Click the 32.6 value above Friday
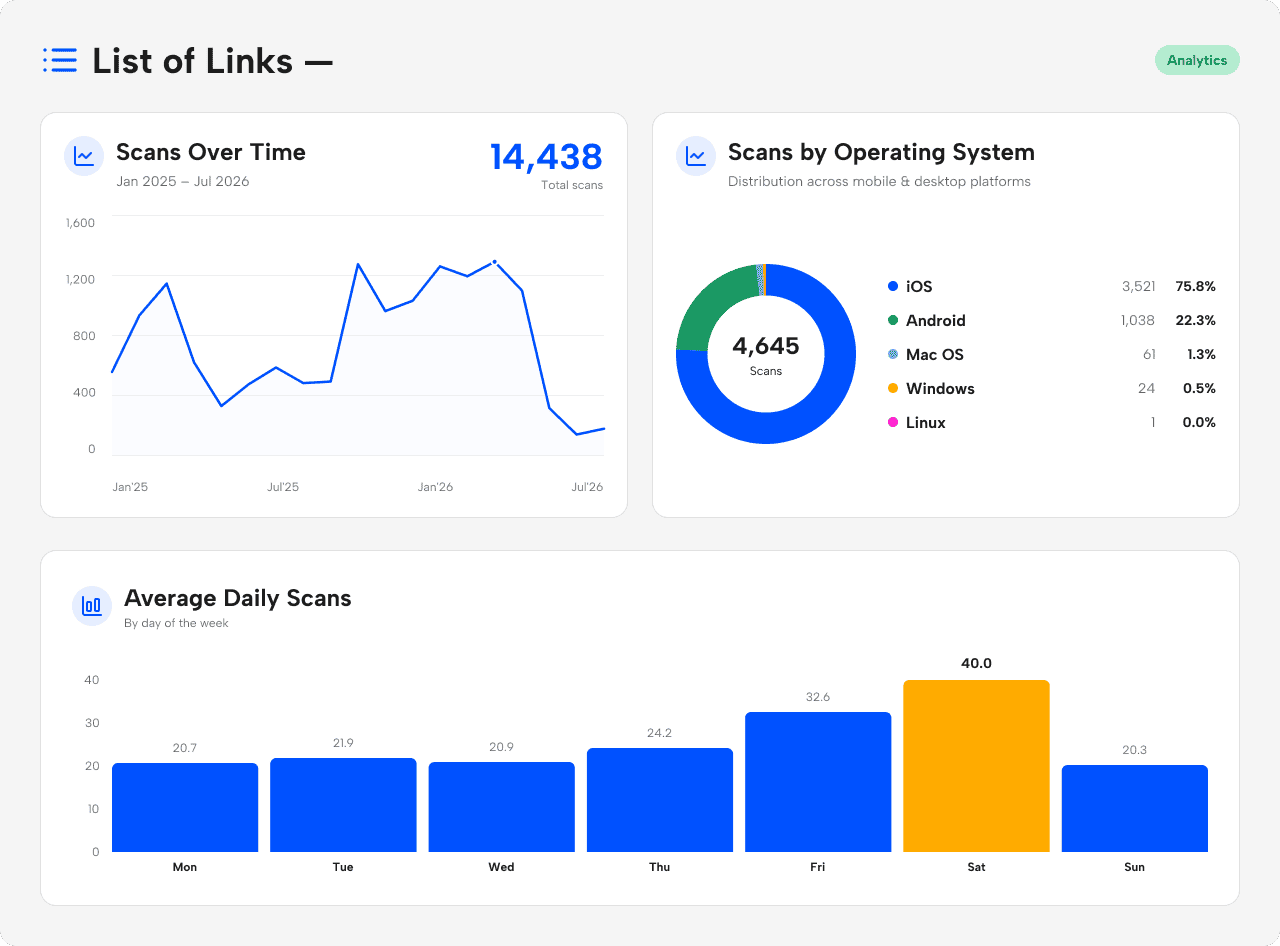This screenshot has height=946, width=1280. coord(818,697)
